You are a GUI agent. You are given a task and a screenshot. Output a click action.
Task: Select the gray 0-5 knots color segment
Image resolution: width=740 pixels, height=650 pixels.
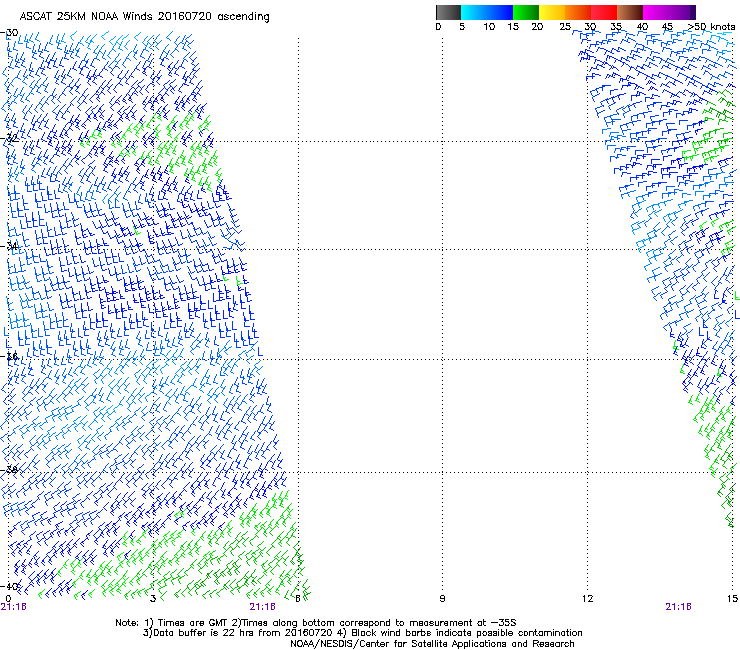point(448,12)
